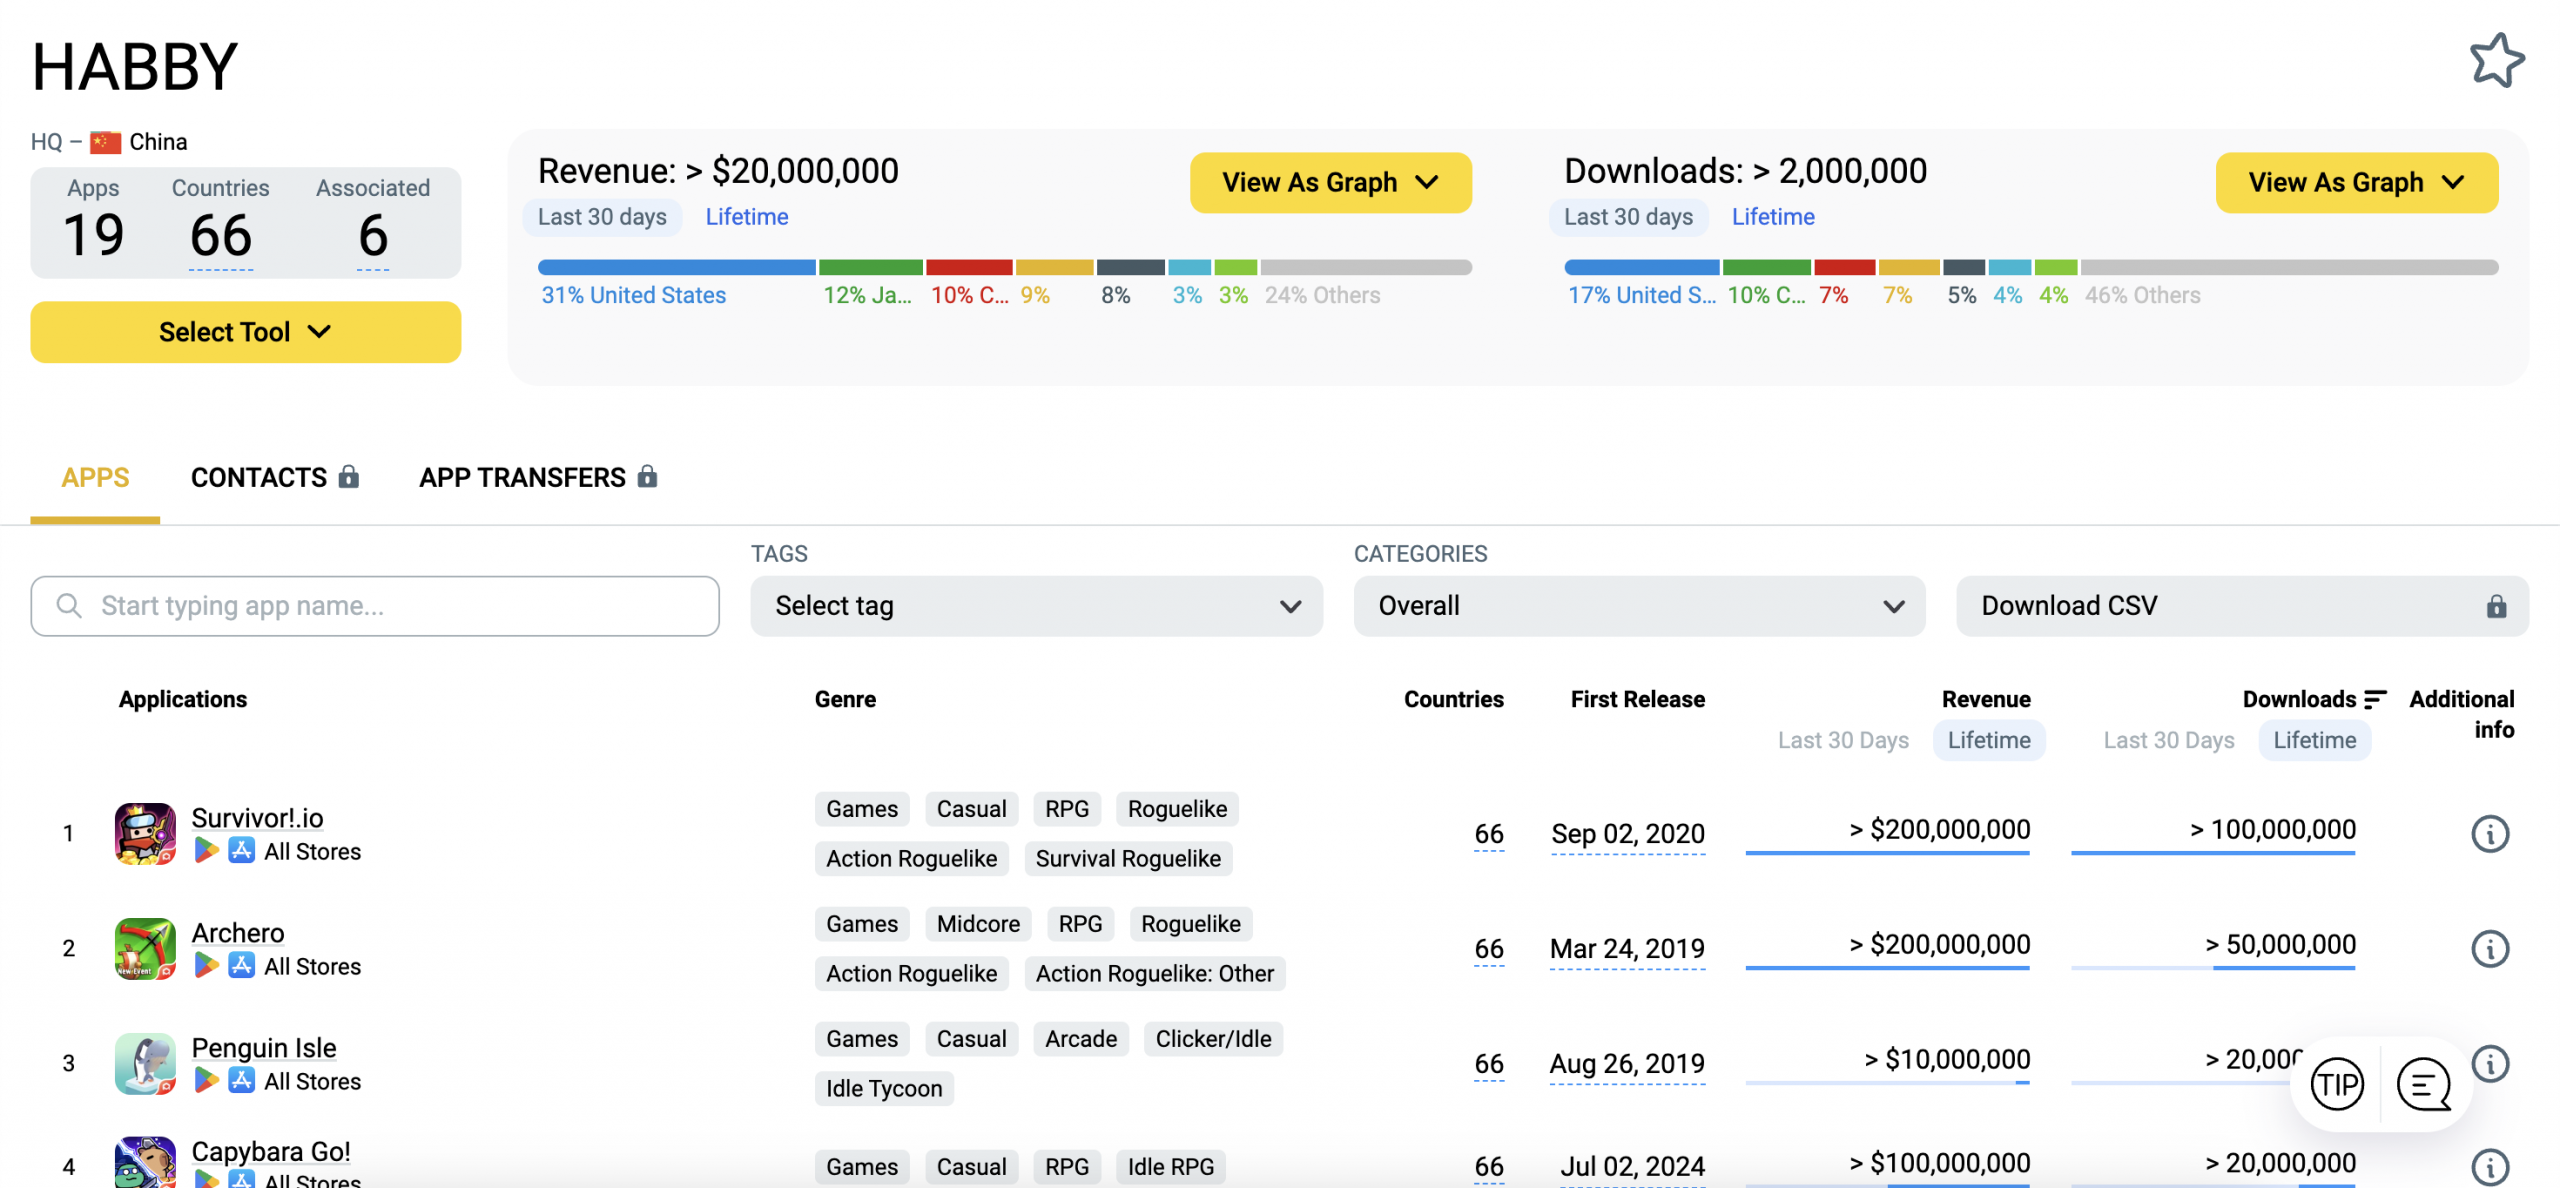Open info icon for Archero row

pos(2490,948)
